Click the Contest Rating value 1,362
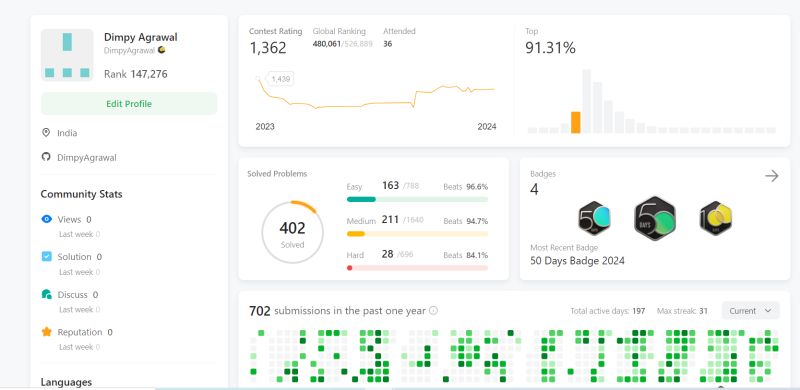 click(x=268, y=48)
